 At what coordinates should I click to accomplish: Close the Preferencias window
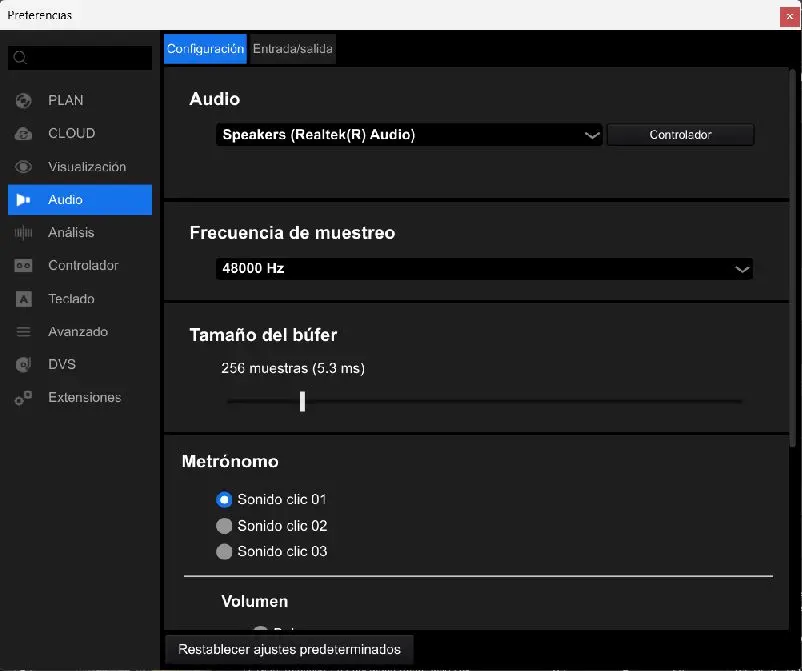(790, 16)
